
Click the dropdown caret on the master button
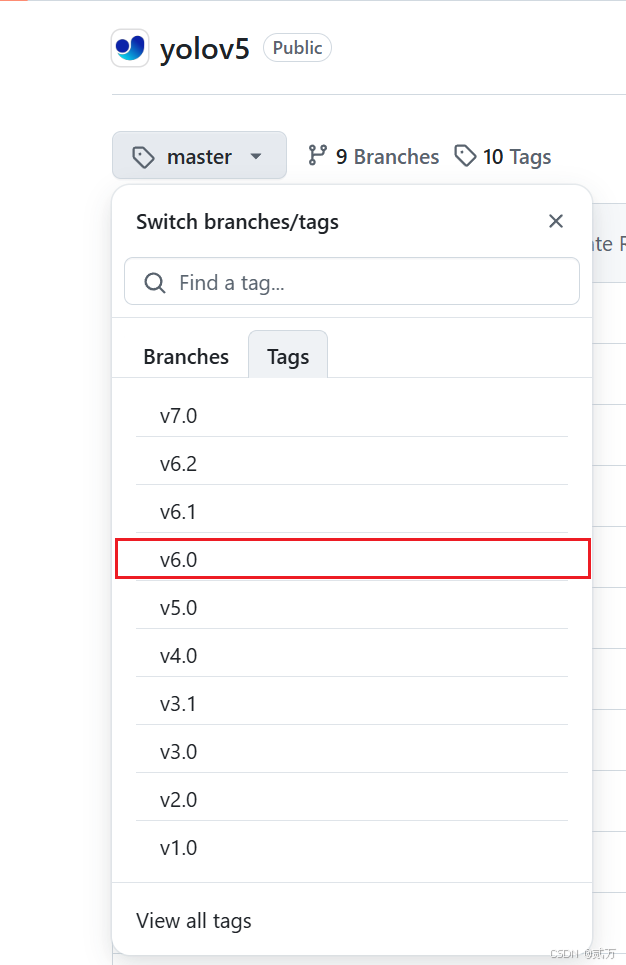click(256, 156)
